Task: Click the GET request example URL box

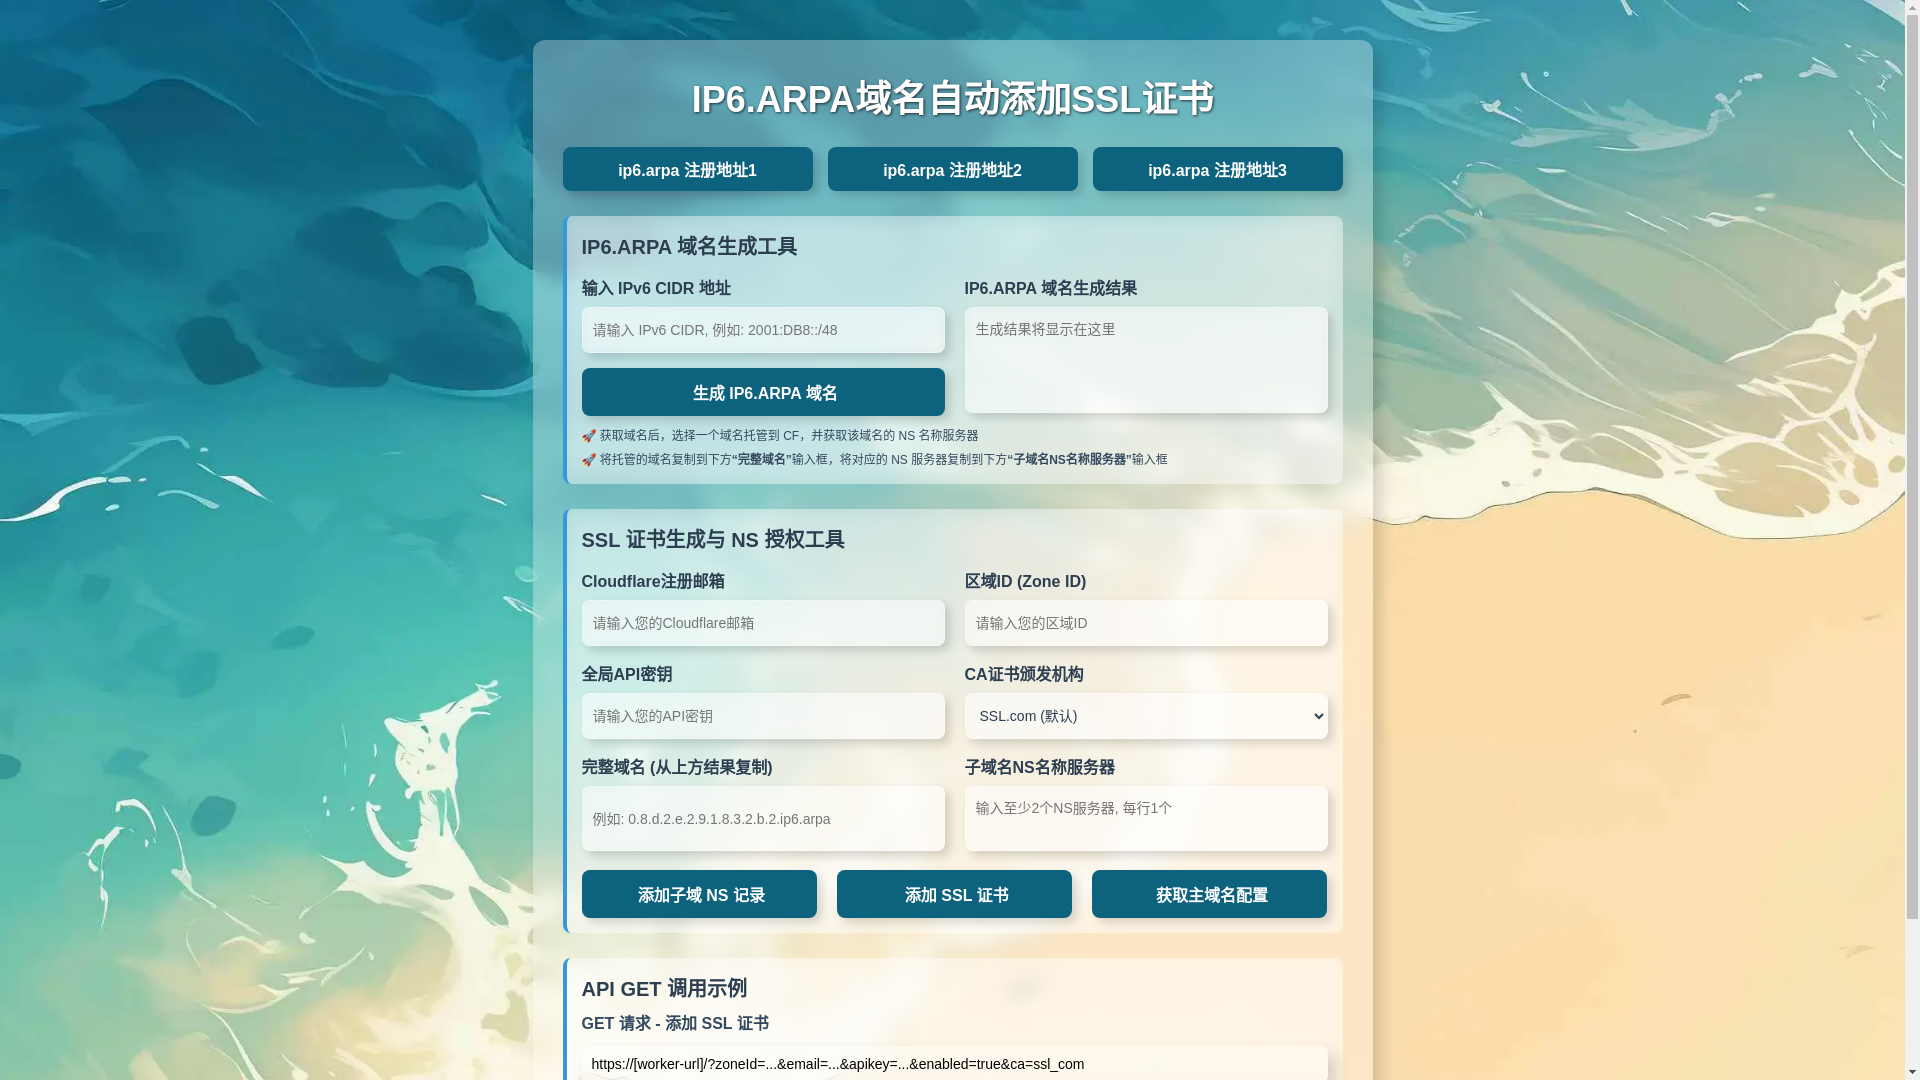Action: coord(953,1064)
